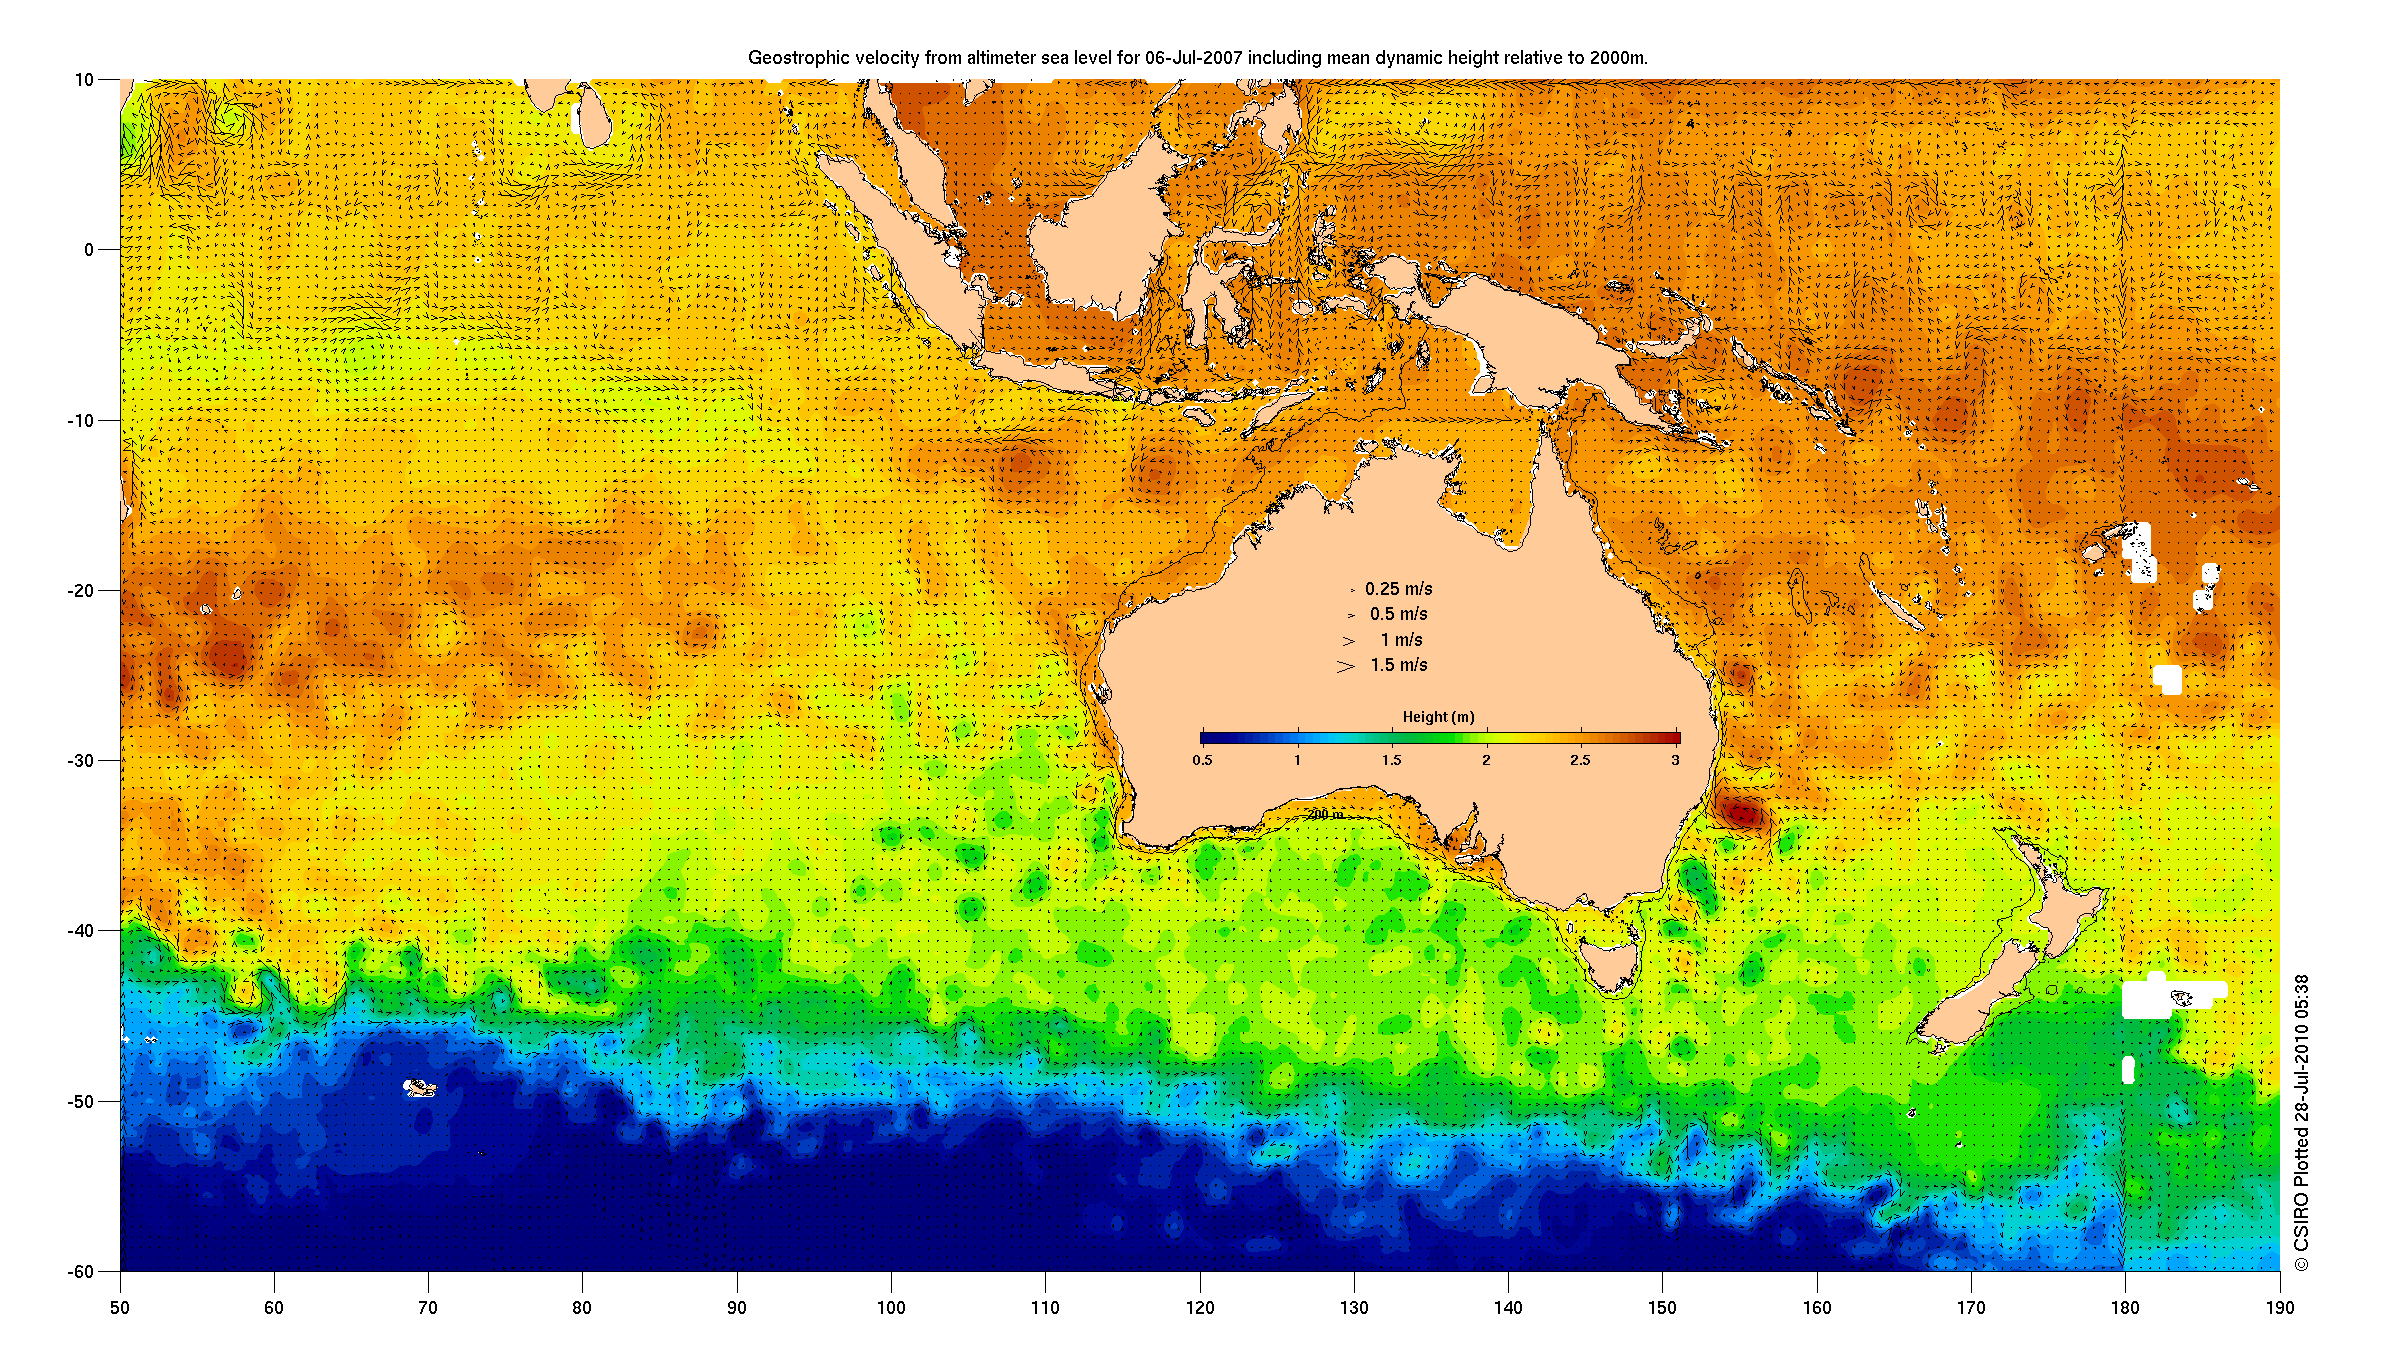Click the longitude axis label '50'
The width and height of the screenshot is (2391, 1351).
pos(120,1307)
